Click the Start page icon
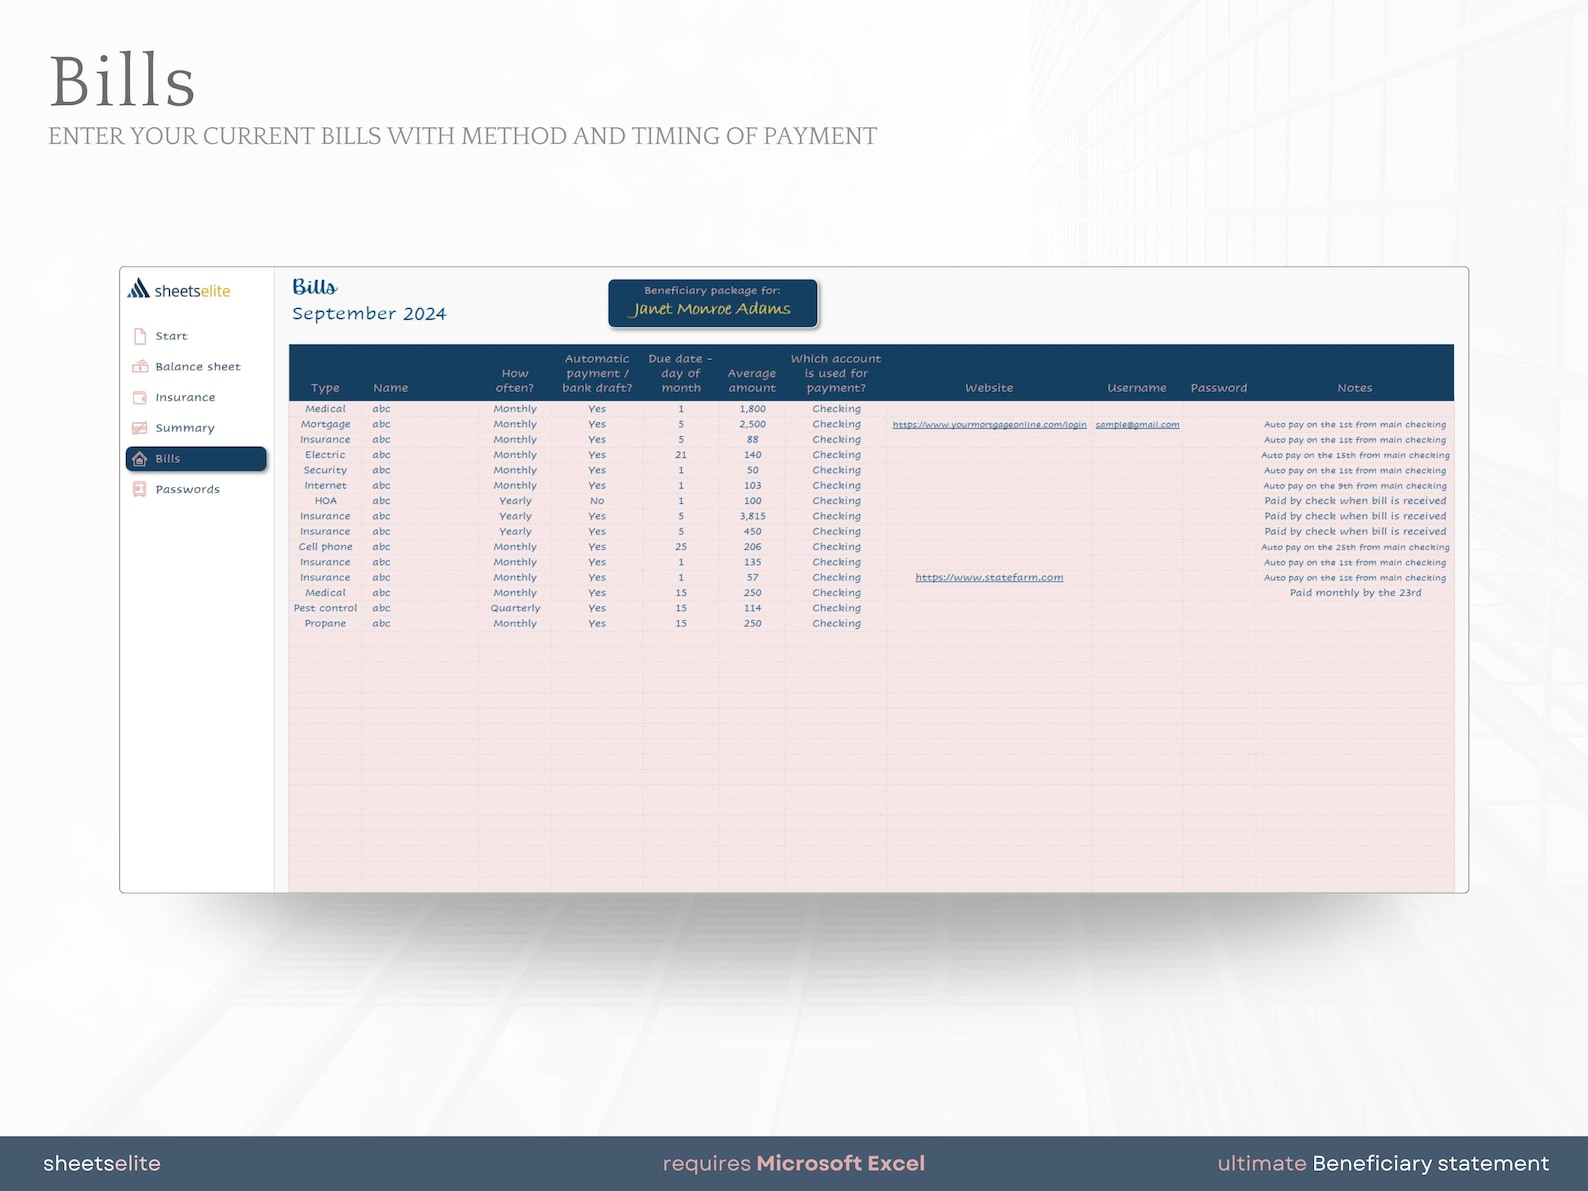Image resolution: width=1588 pixels, height=1191 pixels. coord(140,336)
